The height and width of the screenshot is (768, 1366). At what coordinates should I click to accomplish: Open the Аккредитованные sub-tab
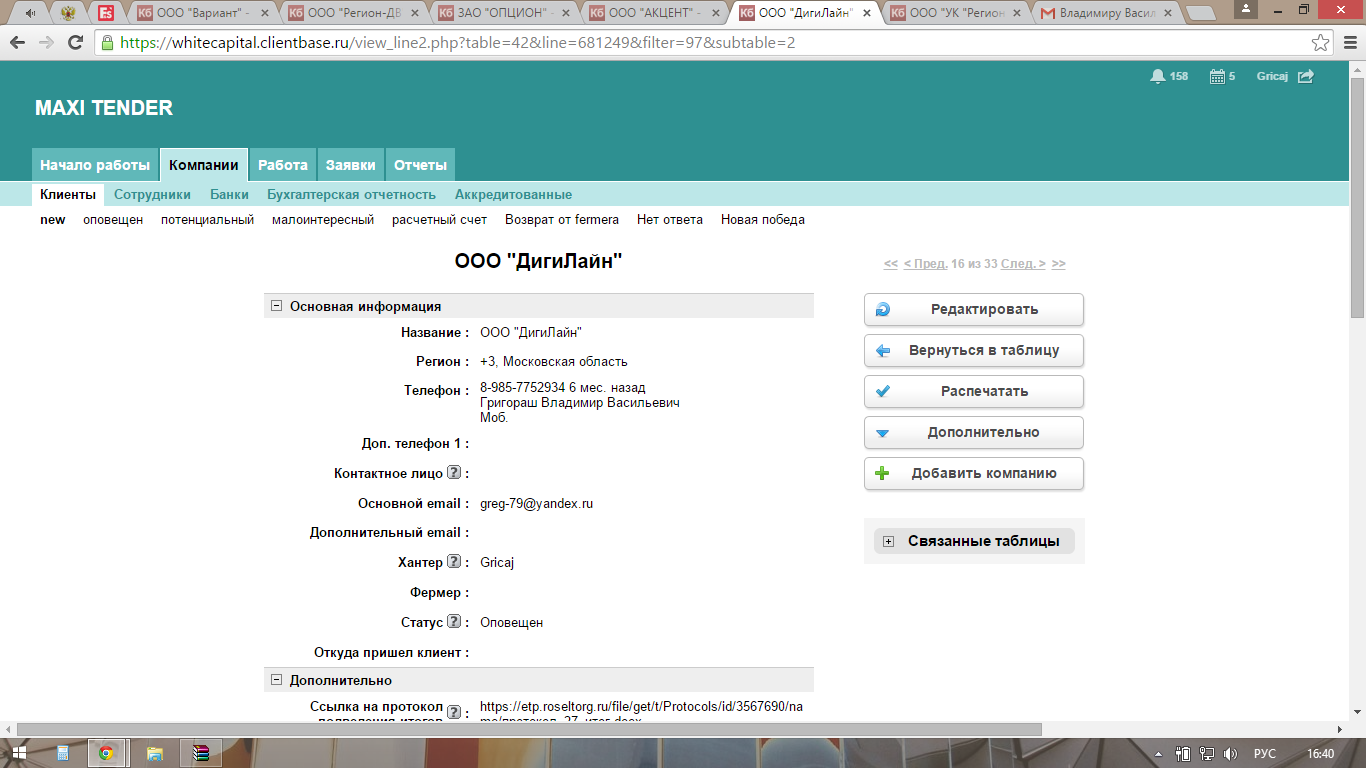[513, 194]
